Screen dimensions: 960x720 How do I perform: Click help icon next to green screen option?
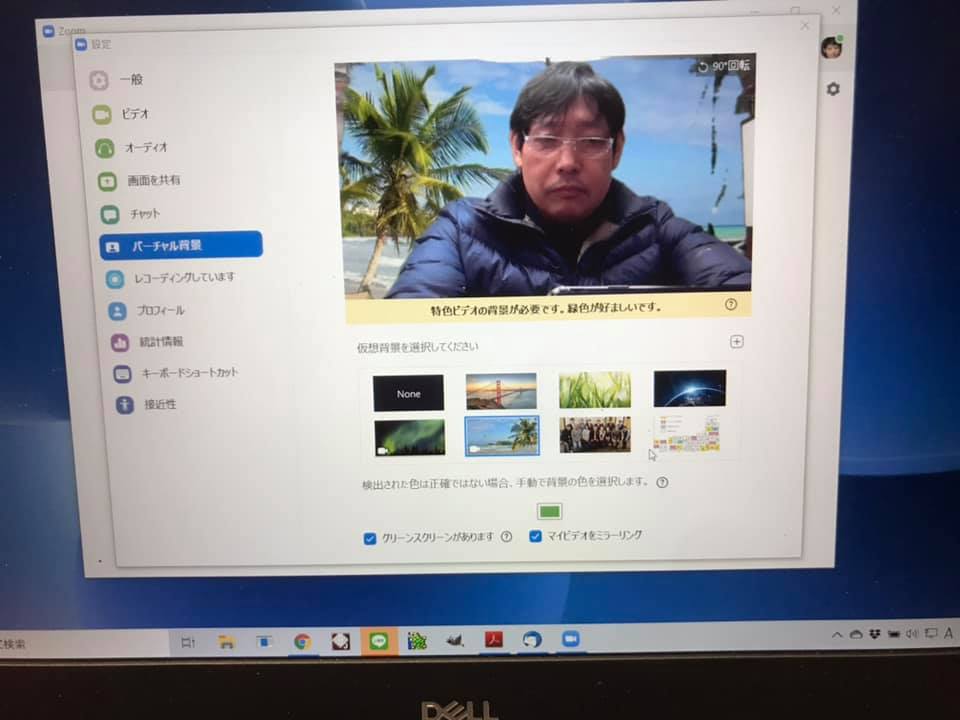506,537
